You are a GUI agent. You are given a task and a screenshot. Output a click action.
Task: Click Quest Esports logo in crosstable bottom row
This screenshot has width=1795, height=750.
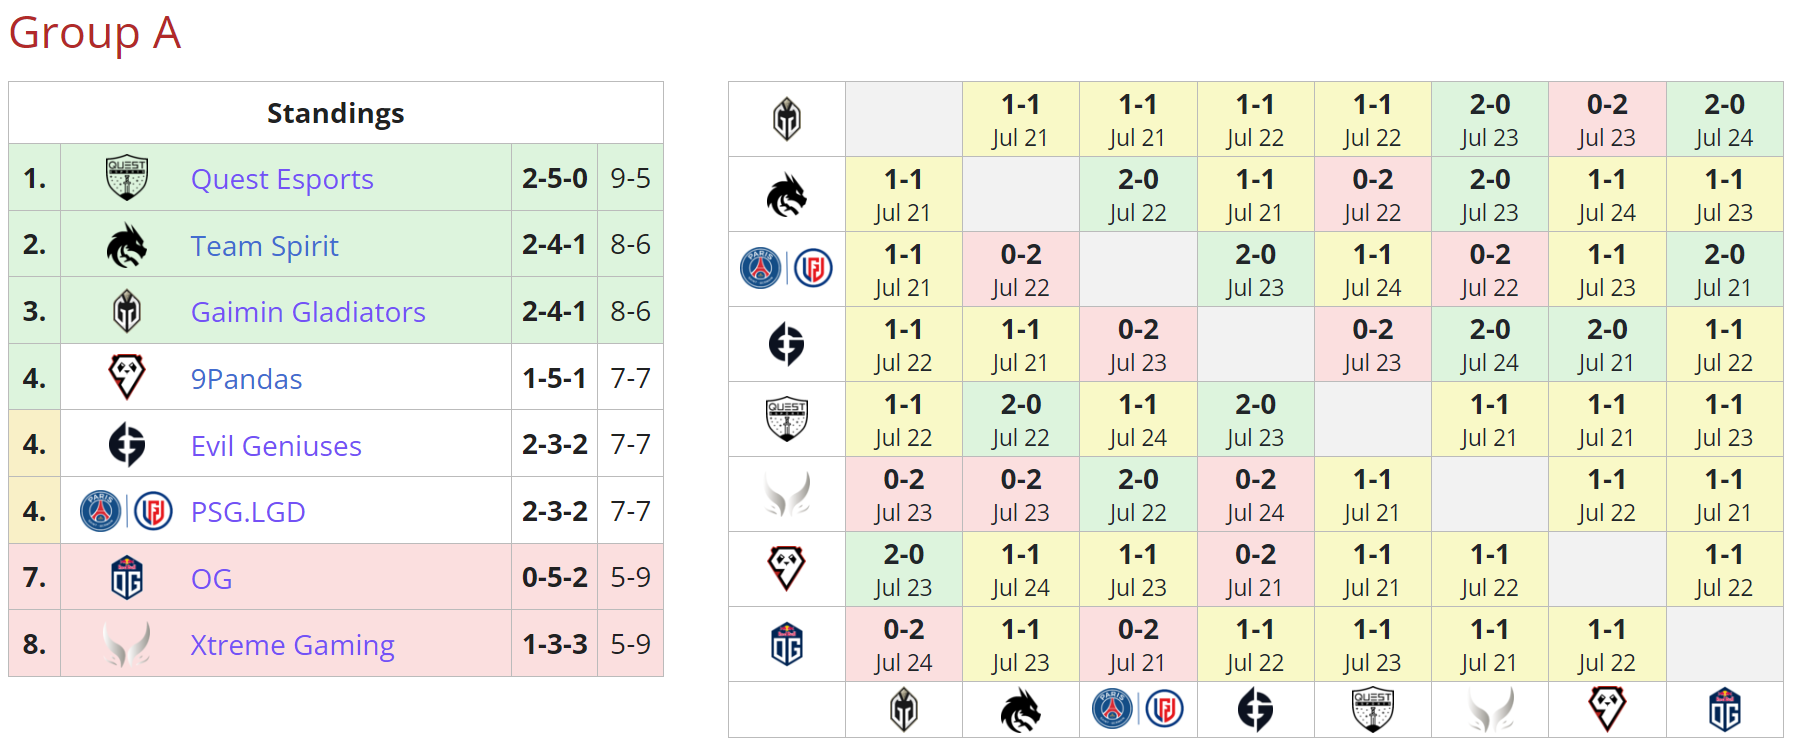(1372, 711)
